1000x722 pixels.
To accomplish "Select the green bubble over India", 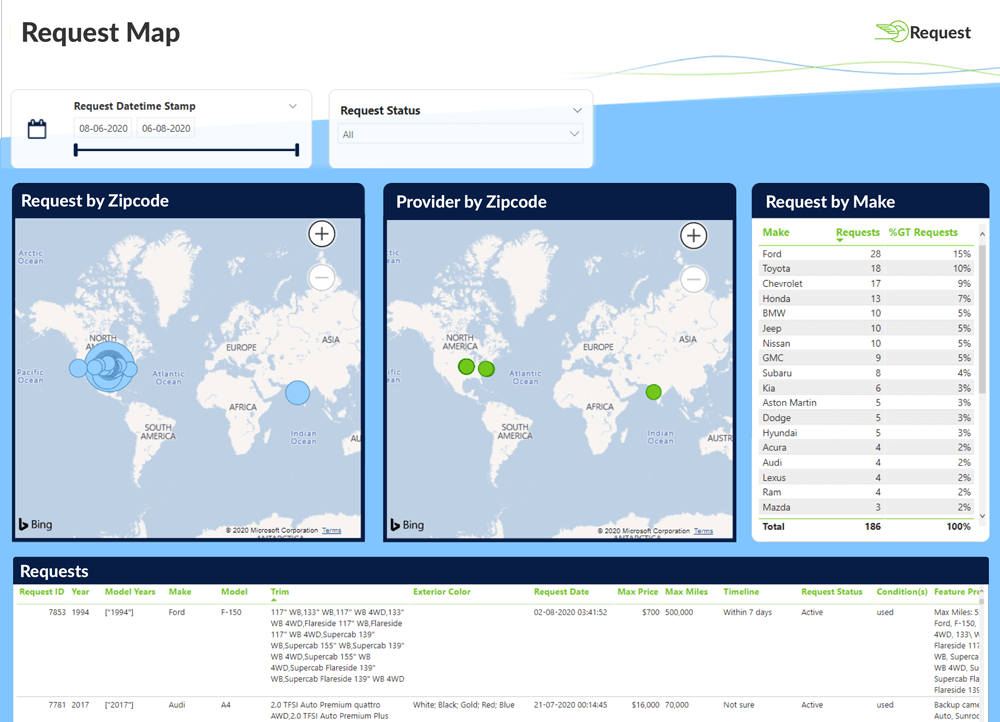I will click(x=653, y=392).
